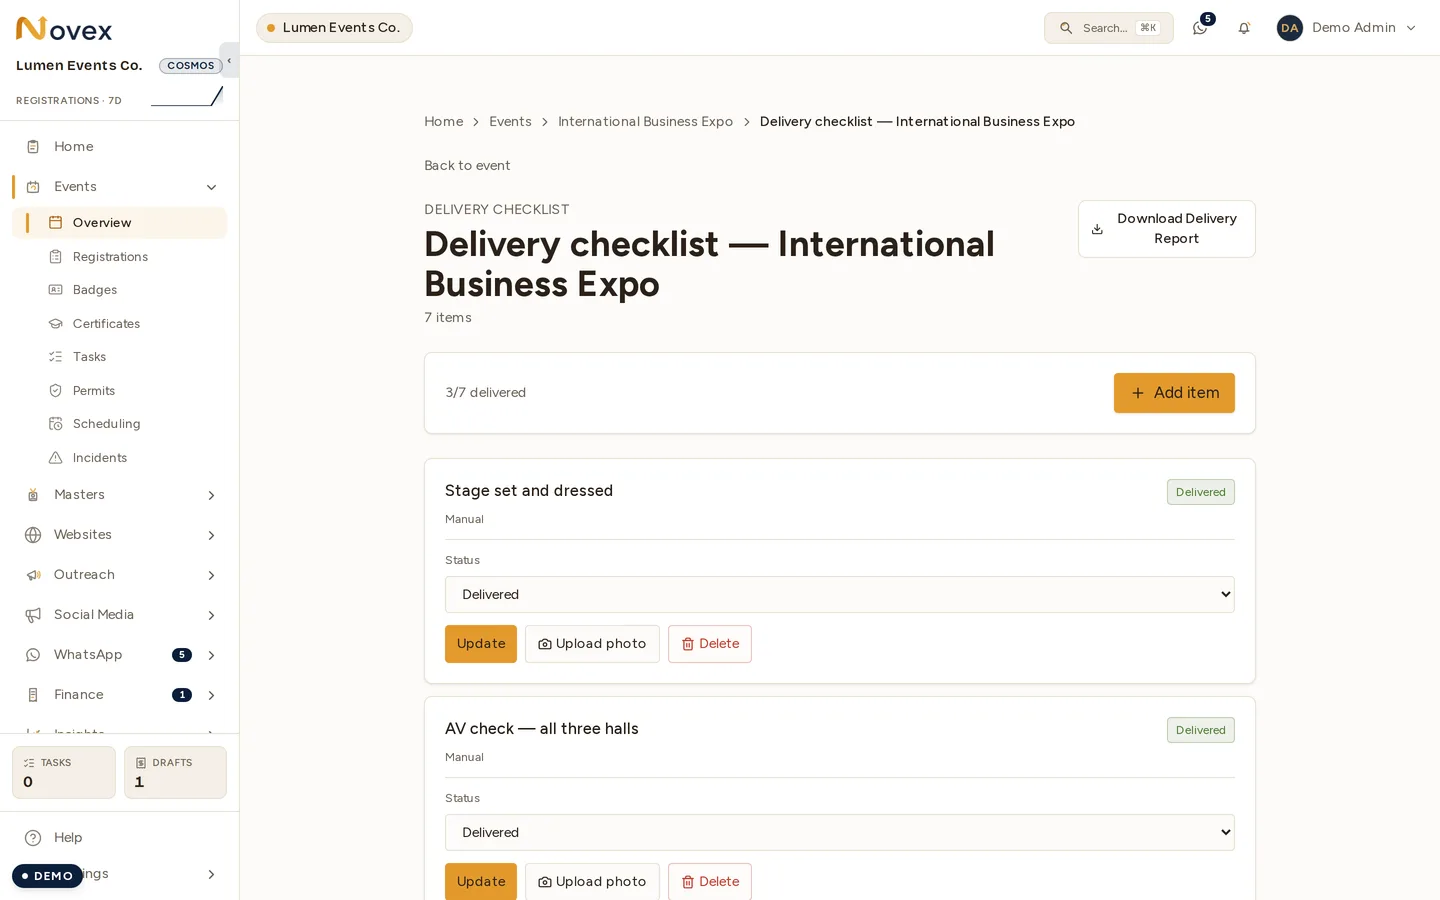Expand the WhatsApp section chevron
The height and width of the screenshot is (900, 1440).
(211, 655)
